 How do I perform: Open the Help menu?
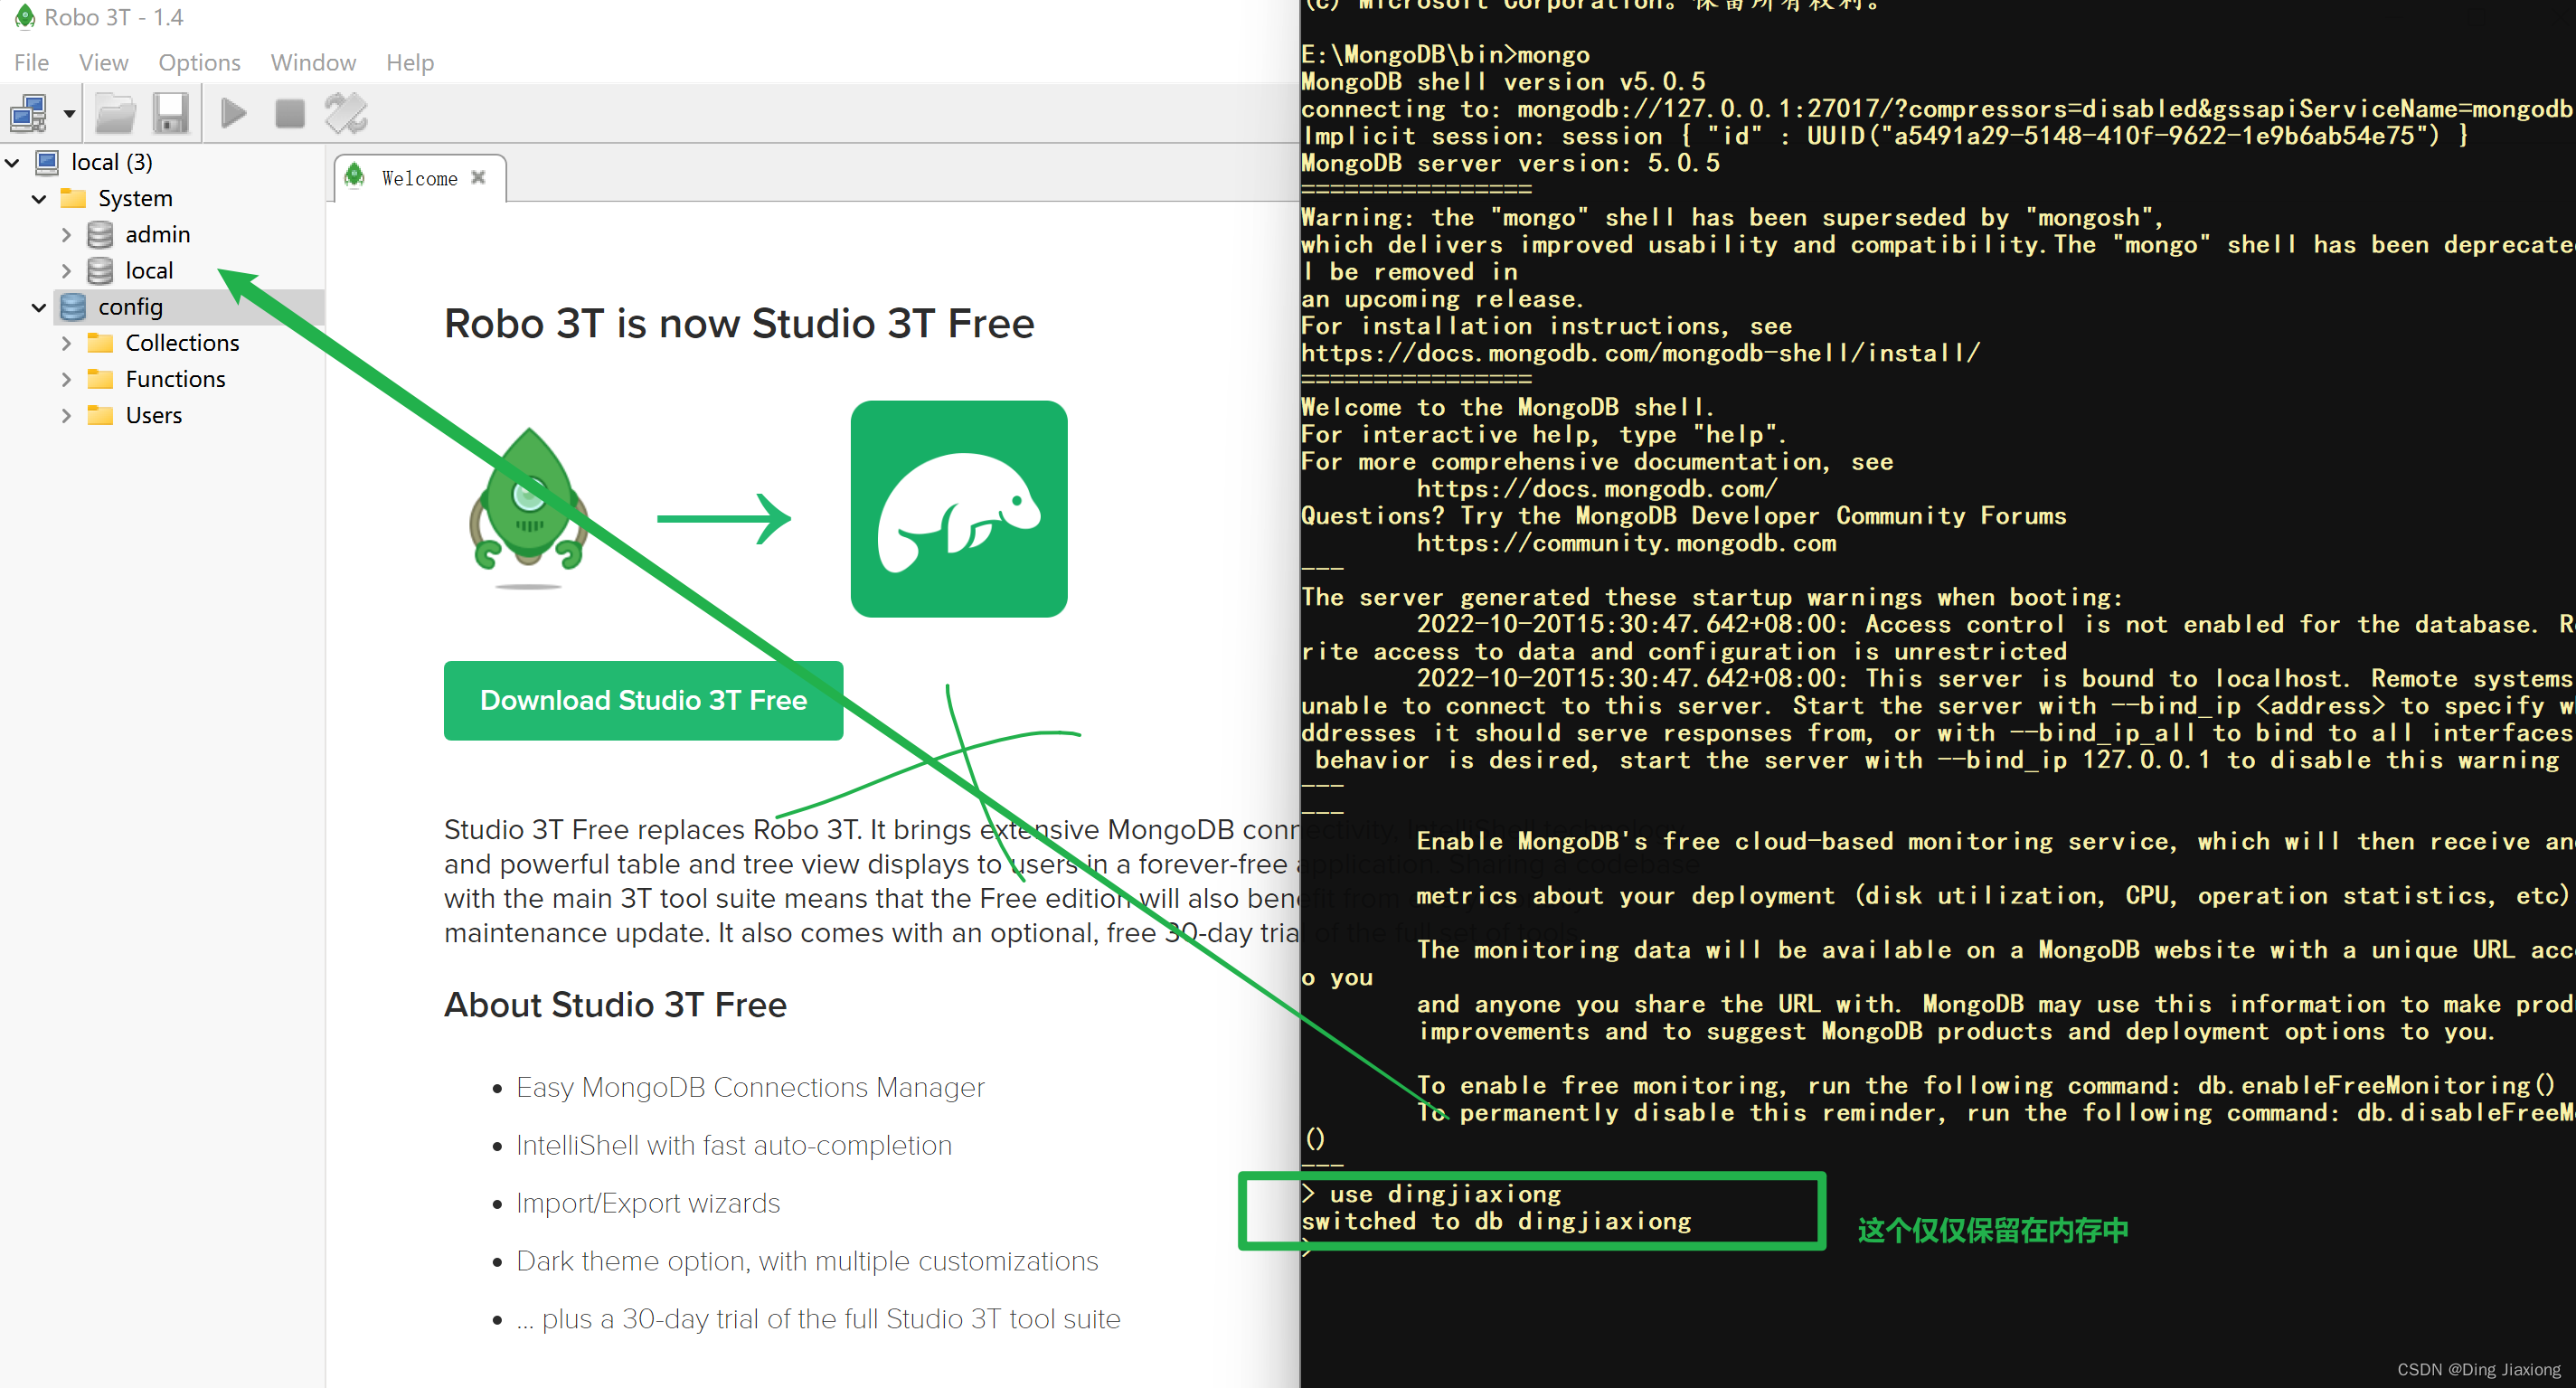point(410,62)
